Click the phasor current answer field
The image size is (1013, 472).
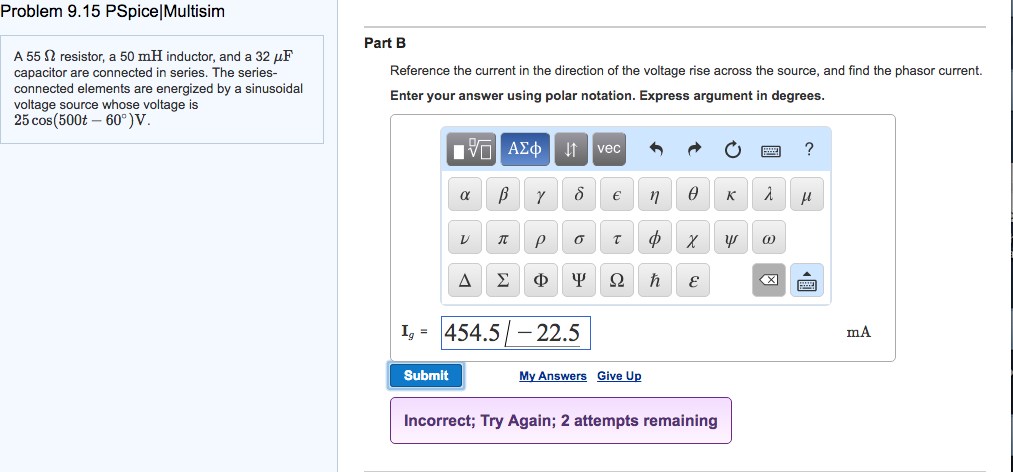(x=516, y=333)
